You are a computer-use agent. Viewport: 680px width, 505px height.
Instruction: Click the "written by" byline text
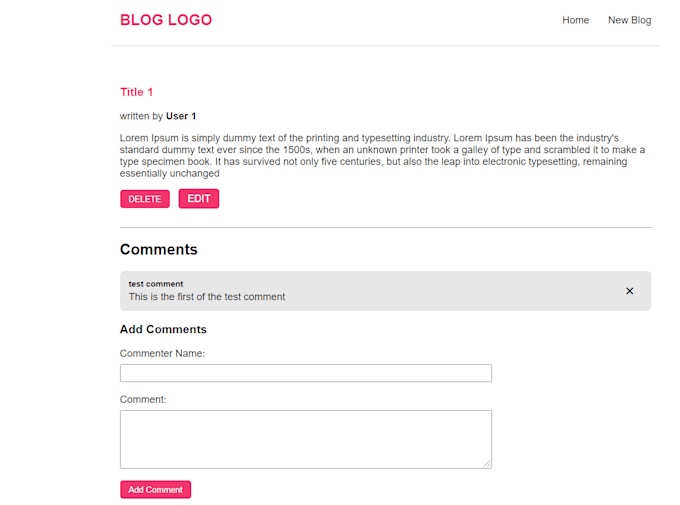[x=141, y=116]
